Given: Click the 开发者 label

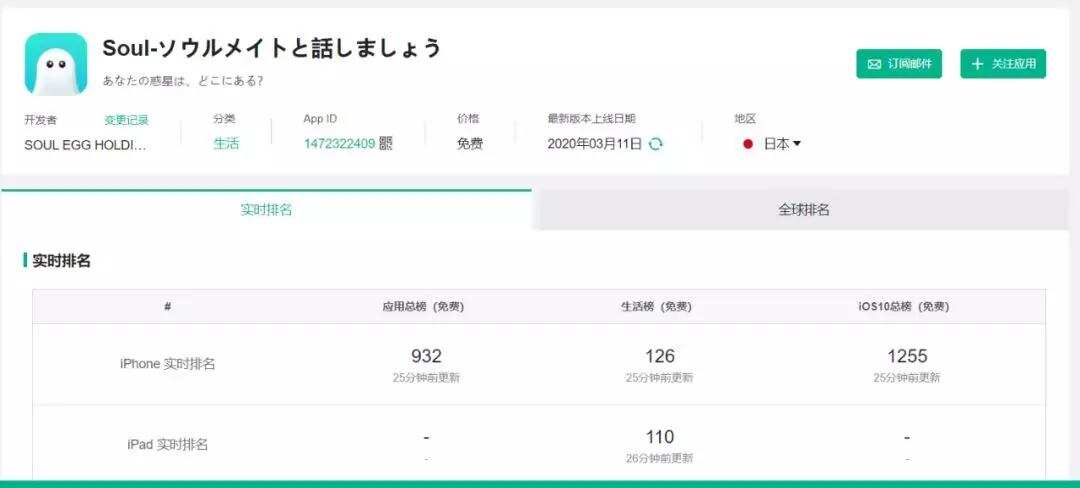Looking at the screenshot, I should 41,120.
